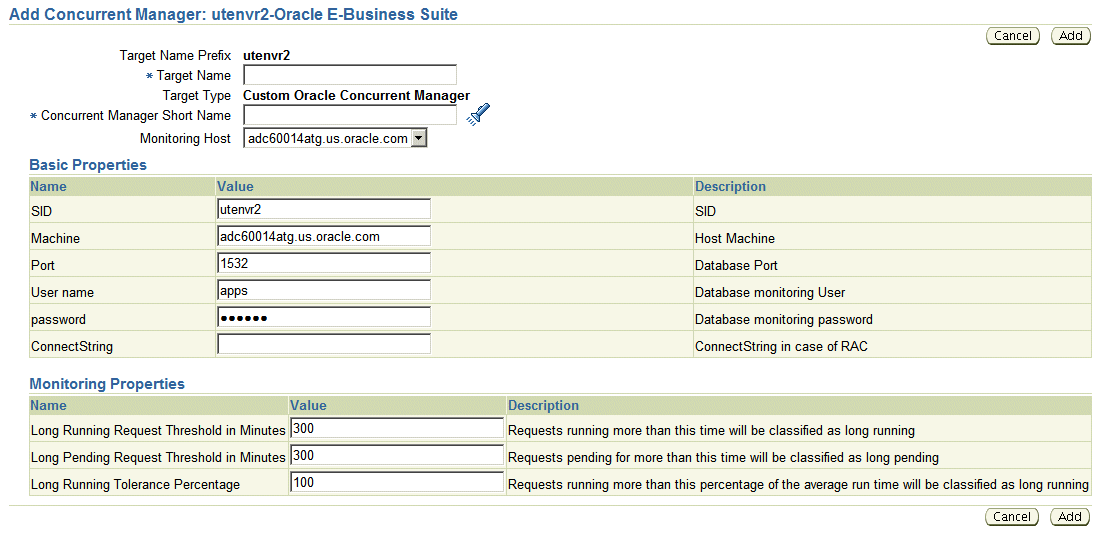Click the top Add button
The width and height of the screenshot is (1101, 534).
pos(1070,36)
